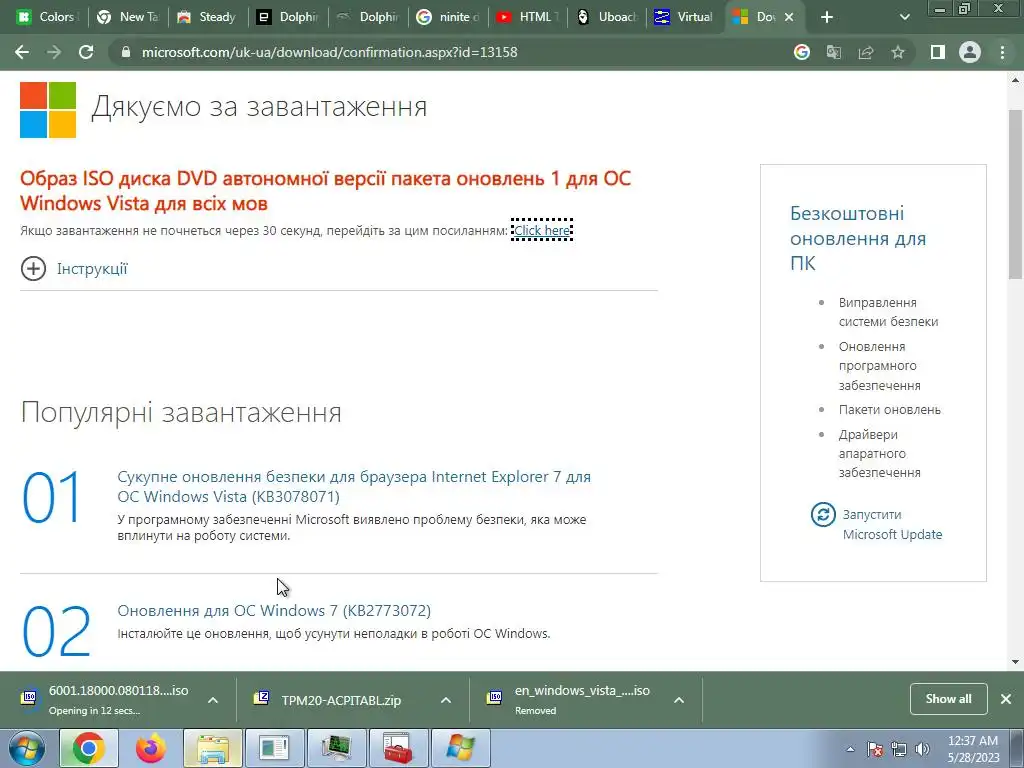Reload the Microsoft download page

coord(86,52)
